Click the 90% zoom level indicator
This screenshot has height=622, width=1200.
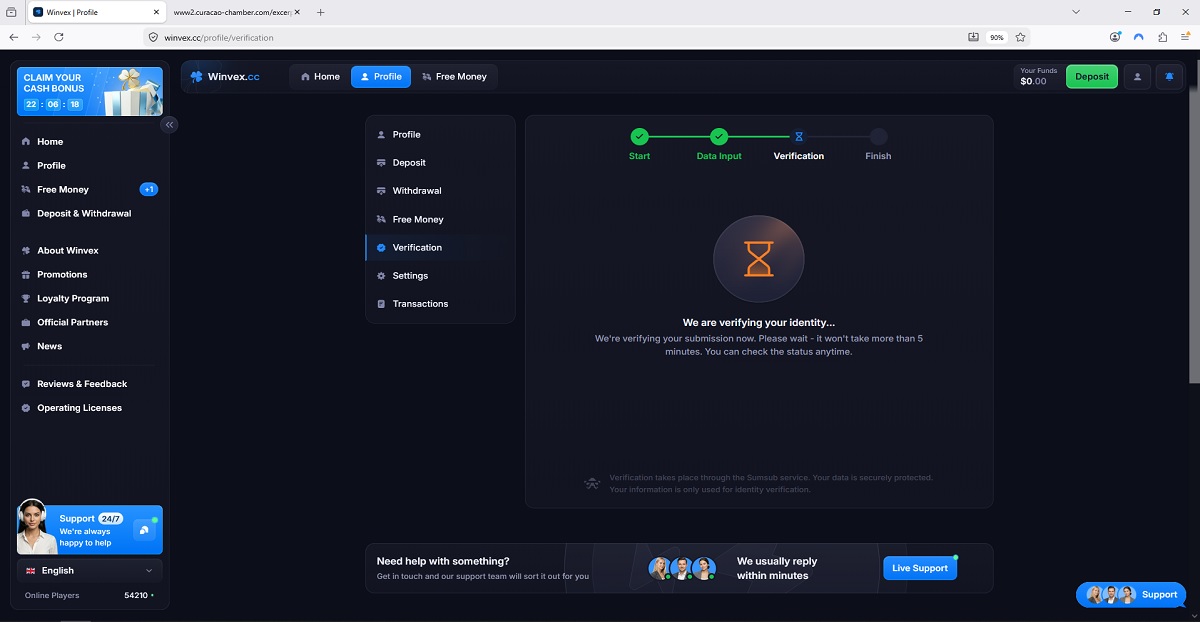(996, 37)
